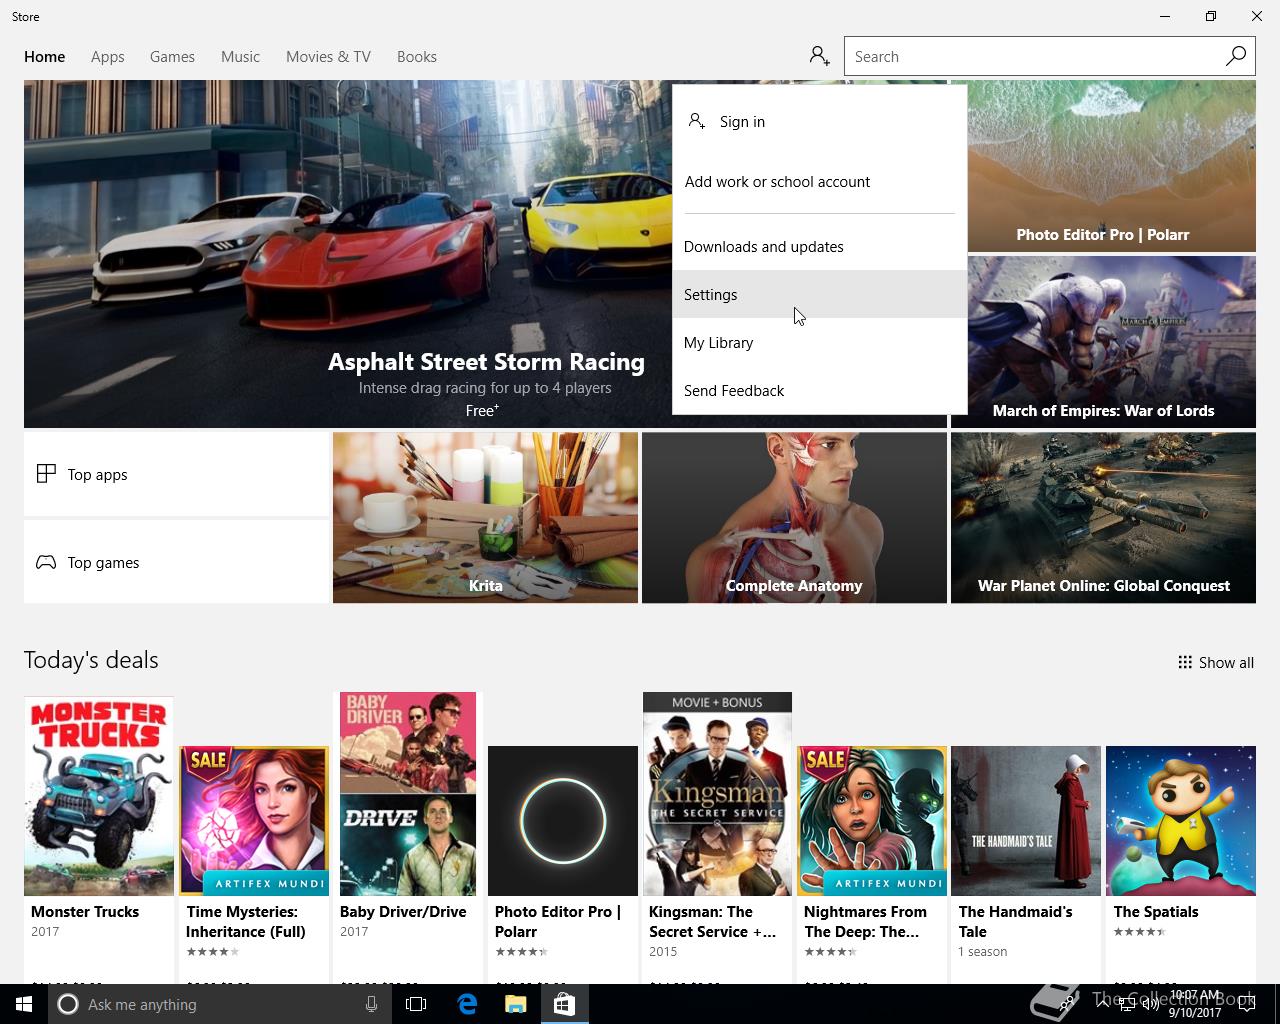Choose Send Feedback menu entry
The height and width of the screenshot is (1024, 1280).
click(820, 390)
